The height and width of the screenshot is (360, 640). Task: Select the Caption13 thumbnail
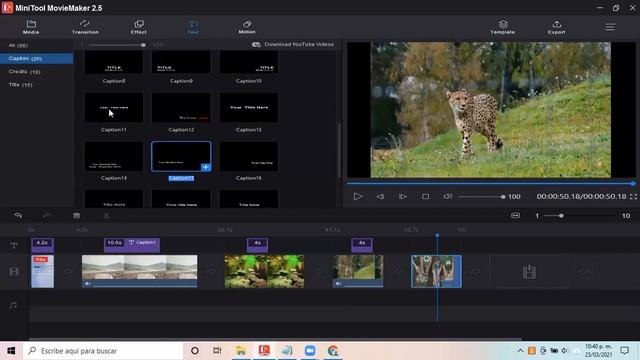249,107
